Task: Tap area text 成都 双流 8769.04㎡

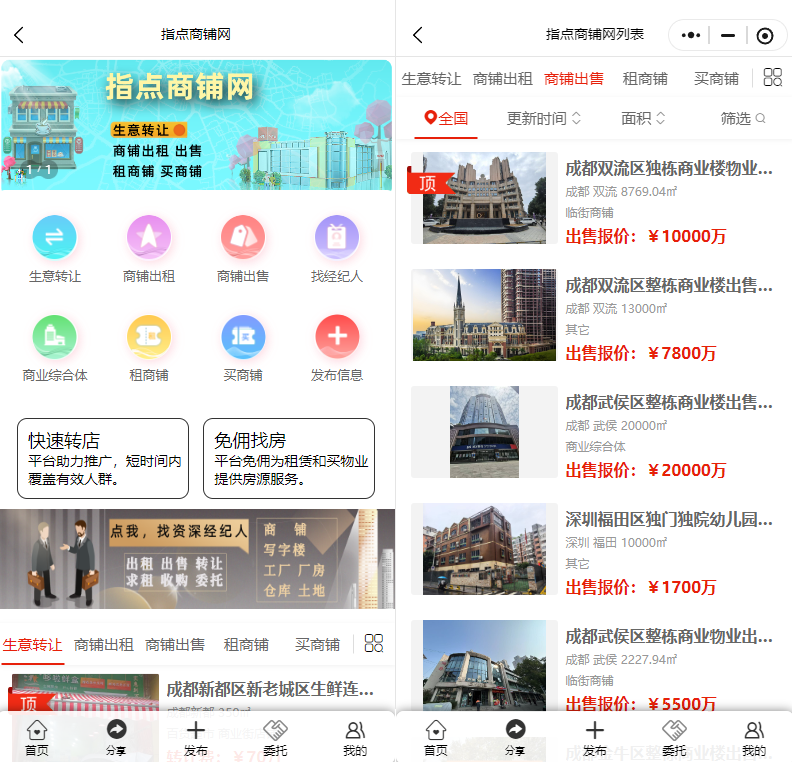Action: pyautogui.click(x=621, y=192)
